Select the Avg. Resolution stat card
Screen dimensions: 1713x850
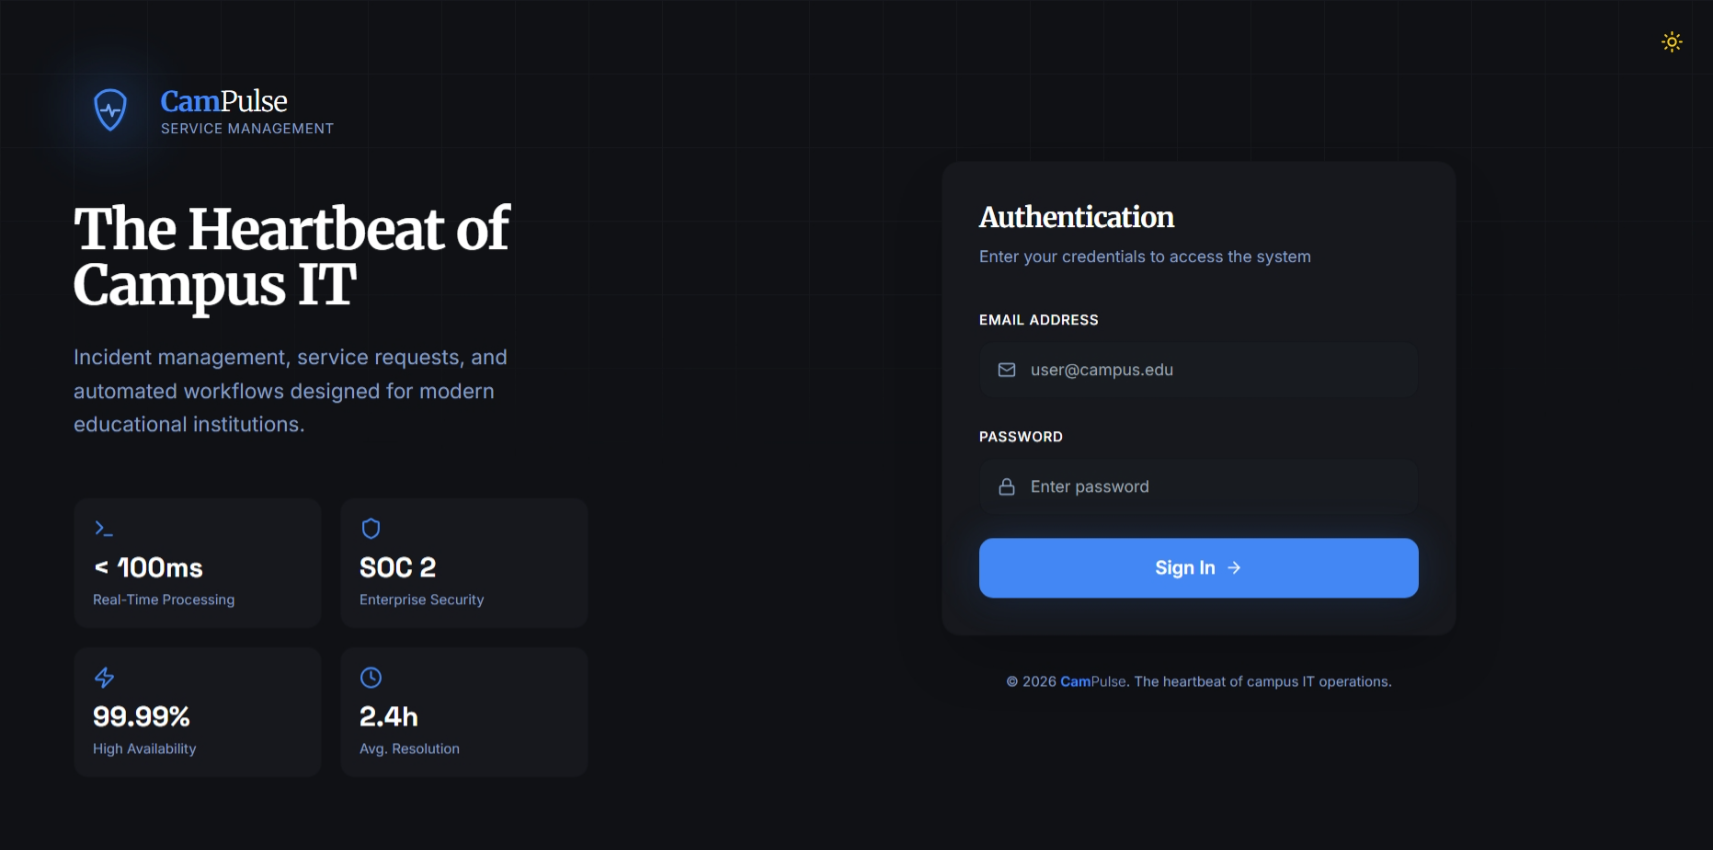tap(464, 712)
